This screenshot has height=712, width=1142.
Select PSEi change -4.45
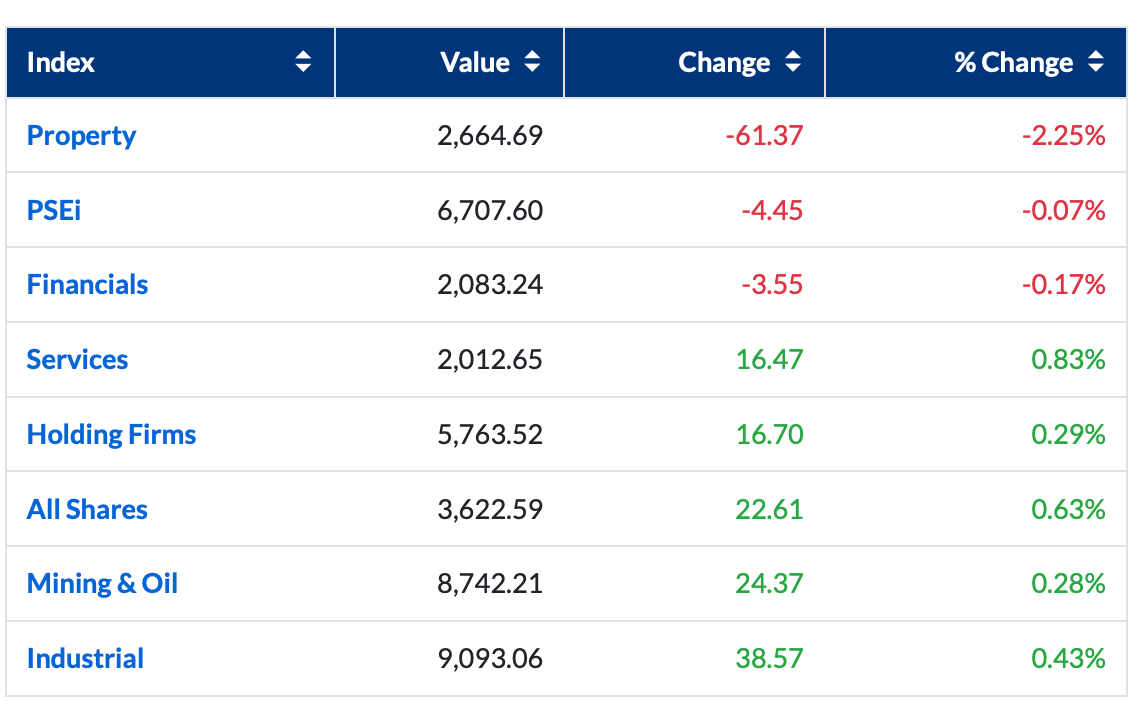(772, 211)
